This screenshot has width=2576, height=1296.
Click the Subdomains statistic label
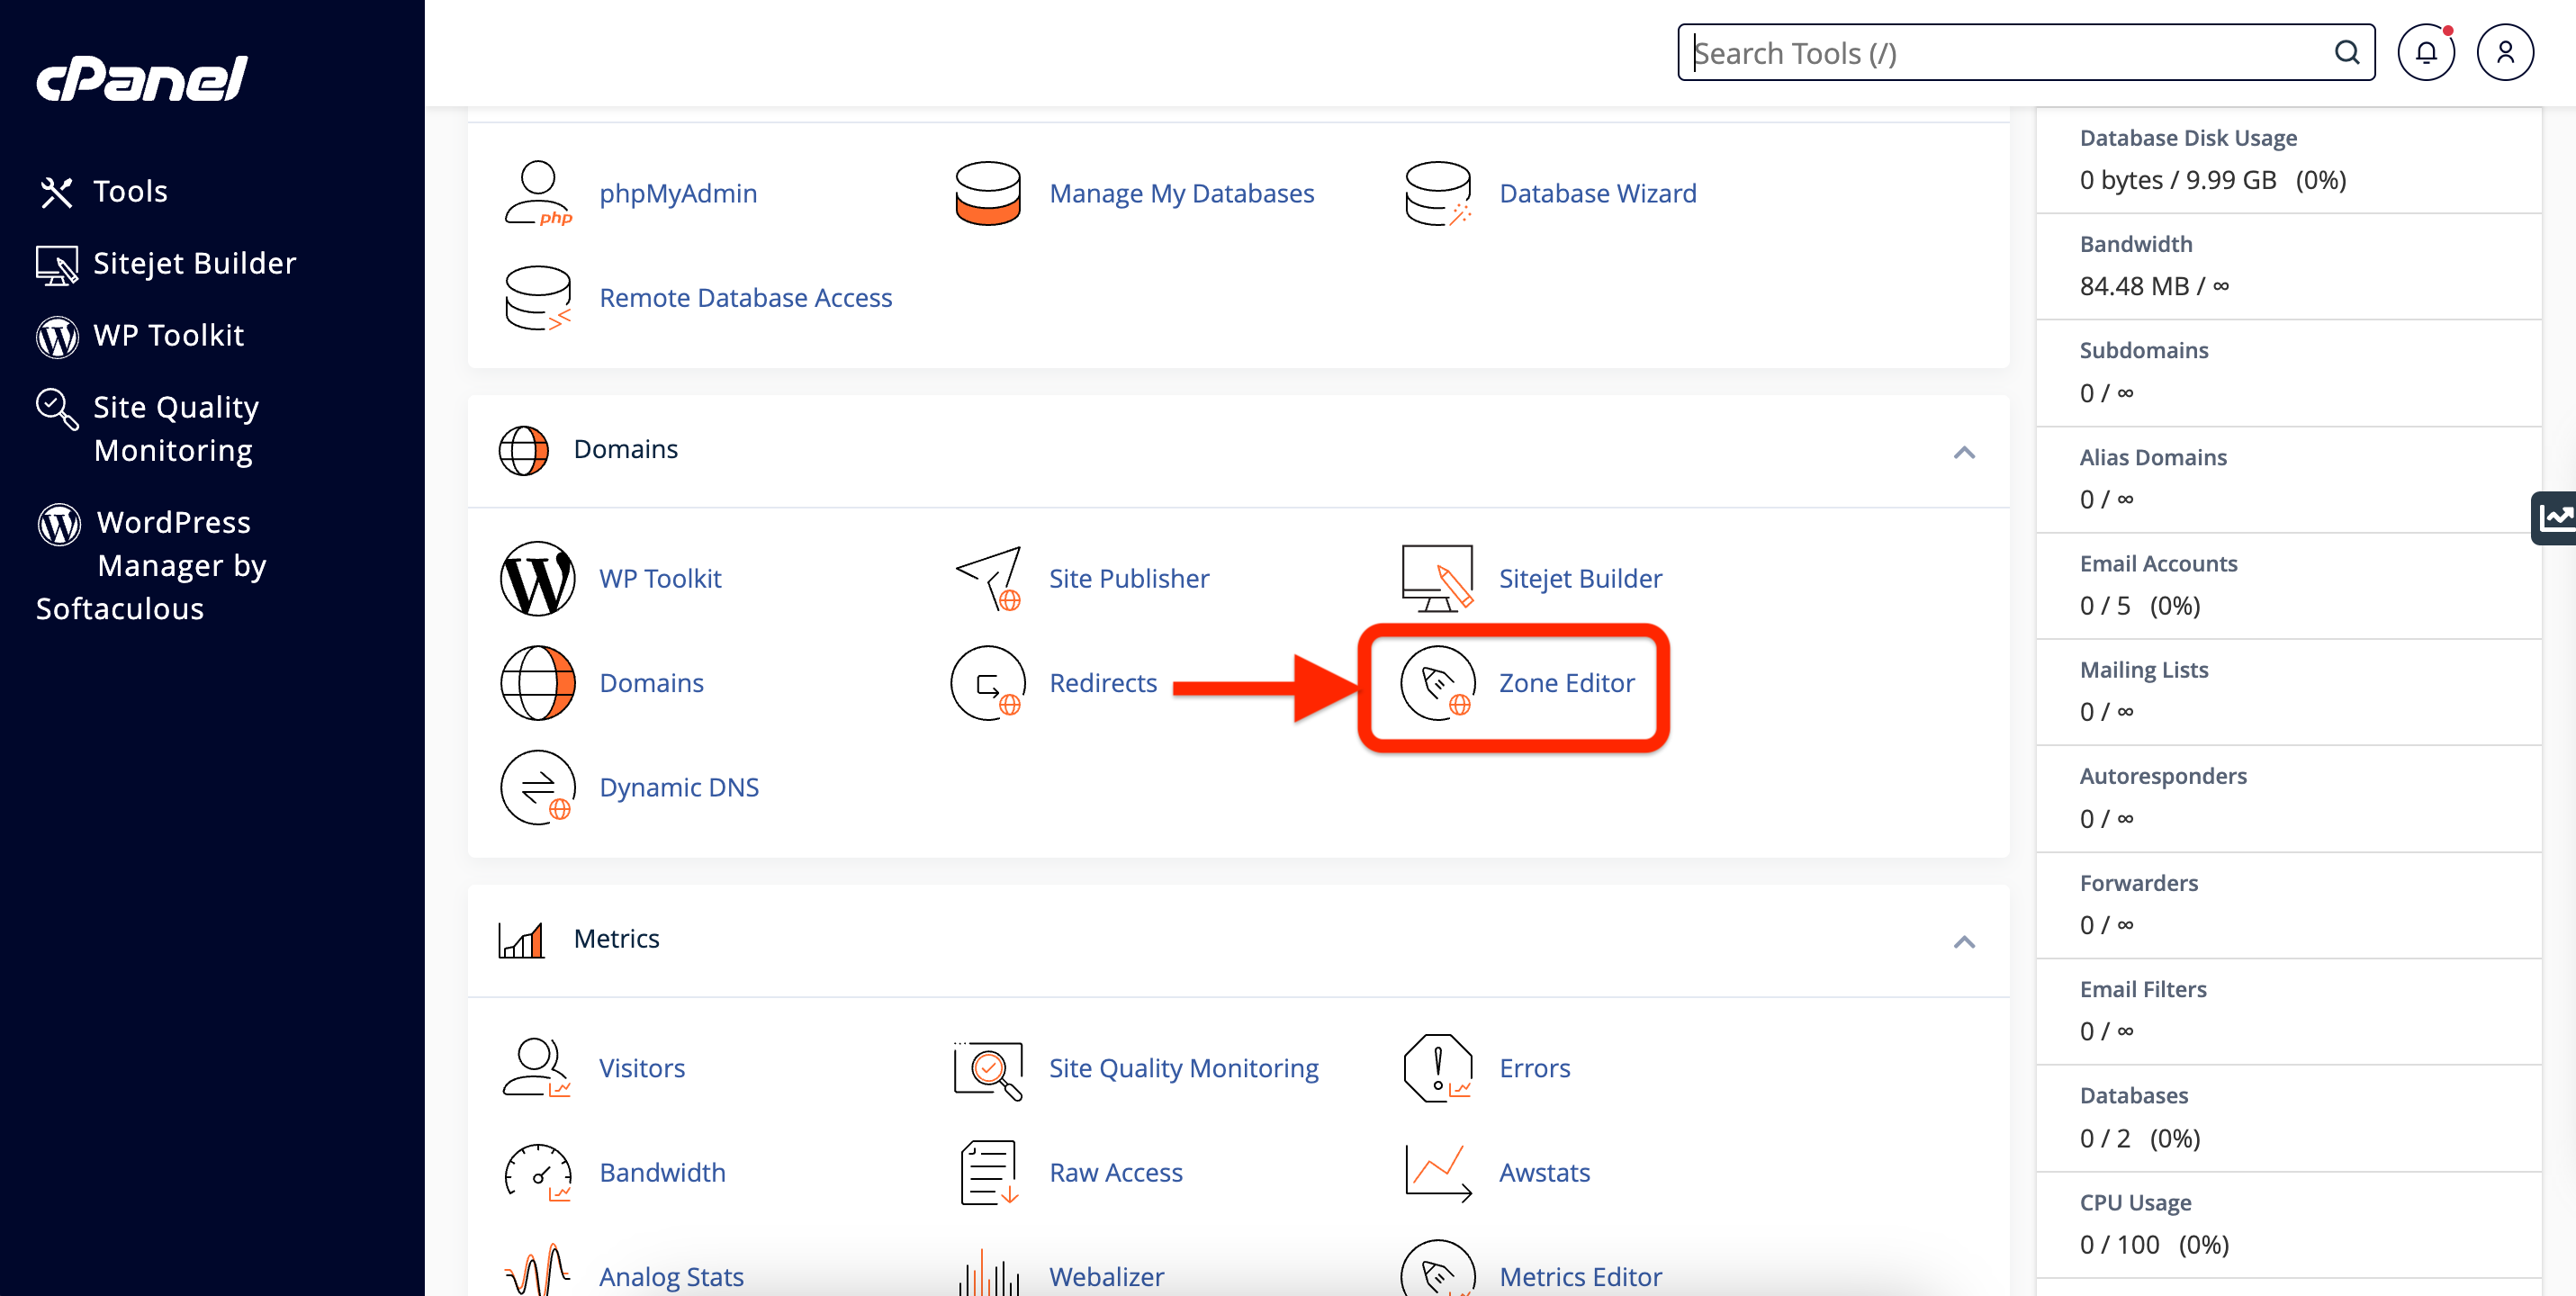point(2144,351)
